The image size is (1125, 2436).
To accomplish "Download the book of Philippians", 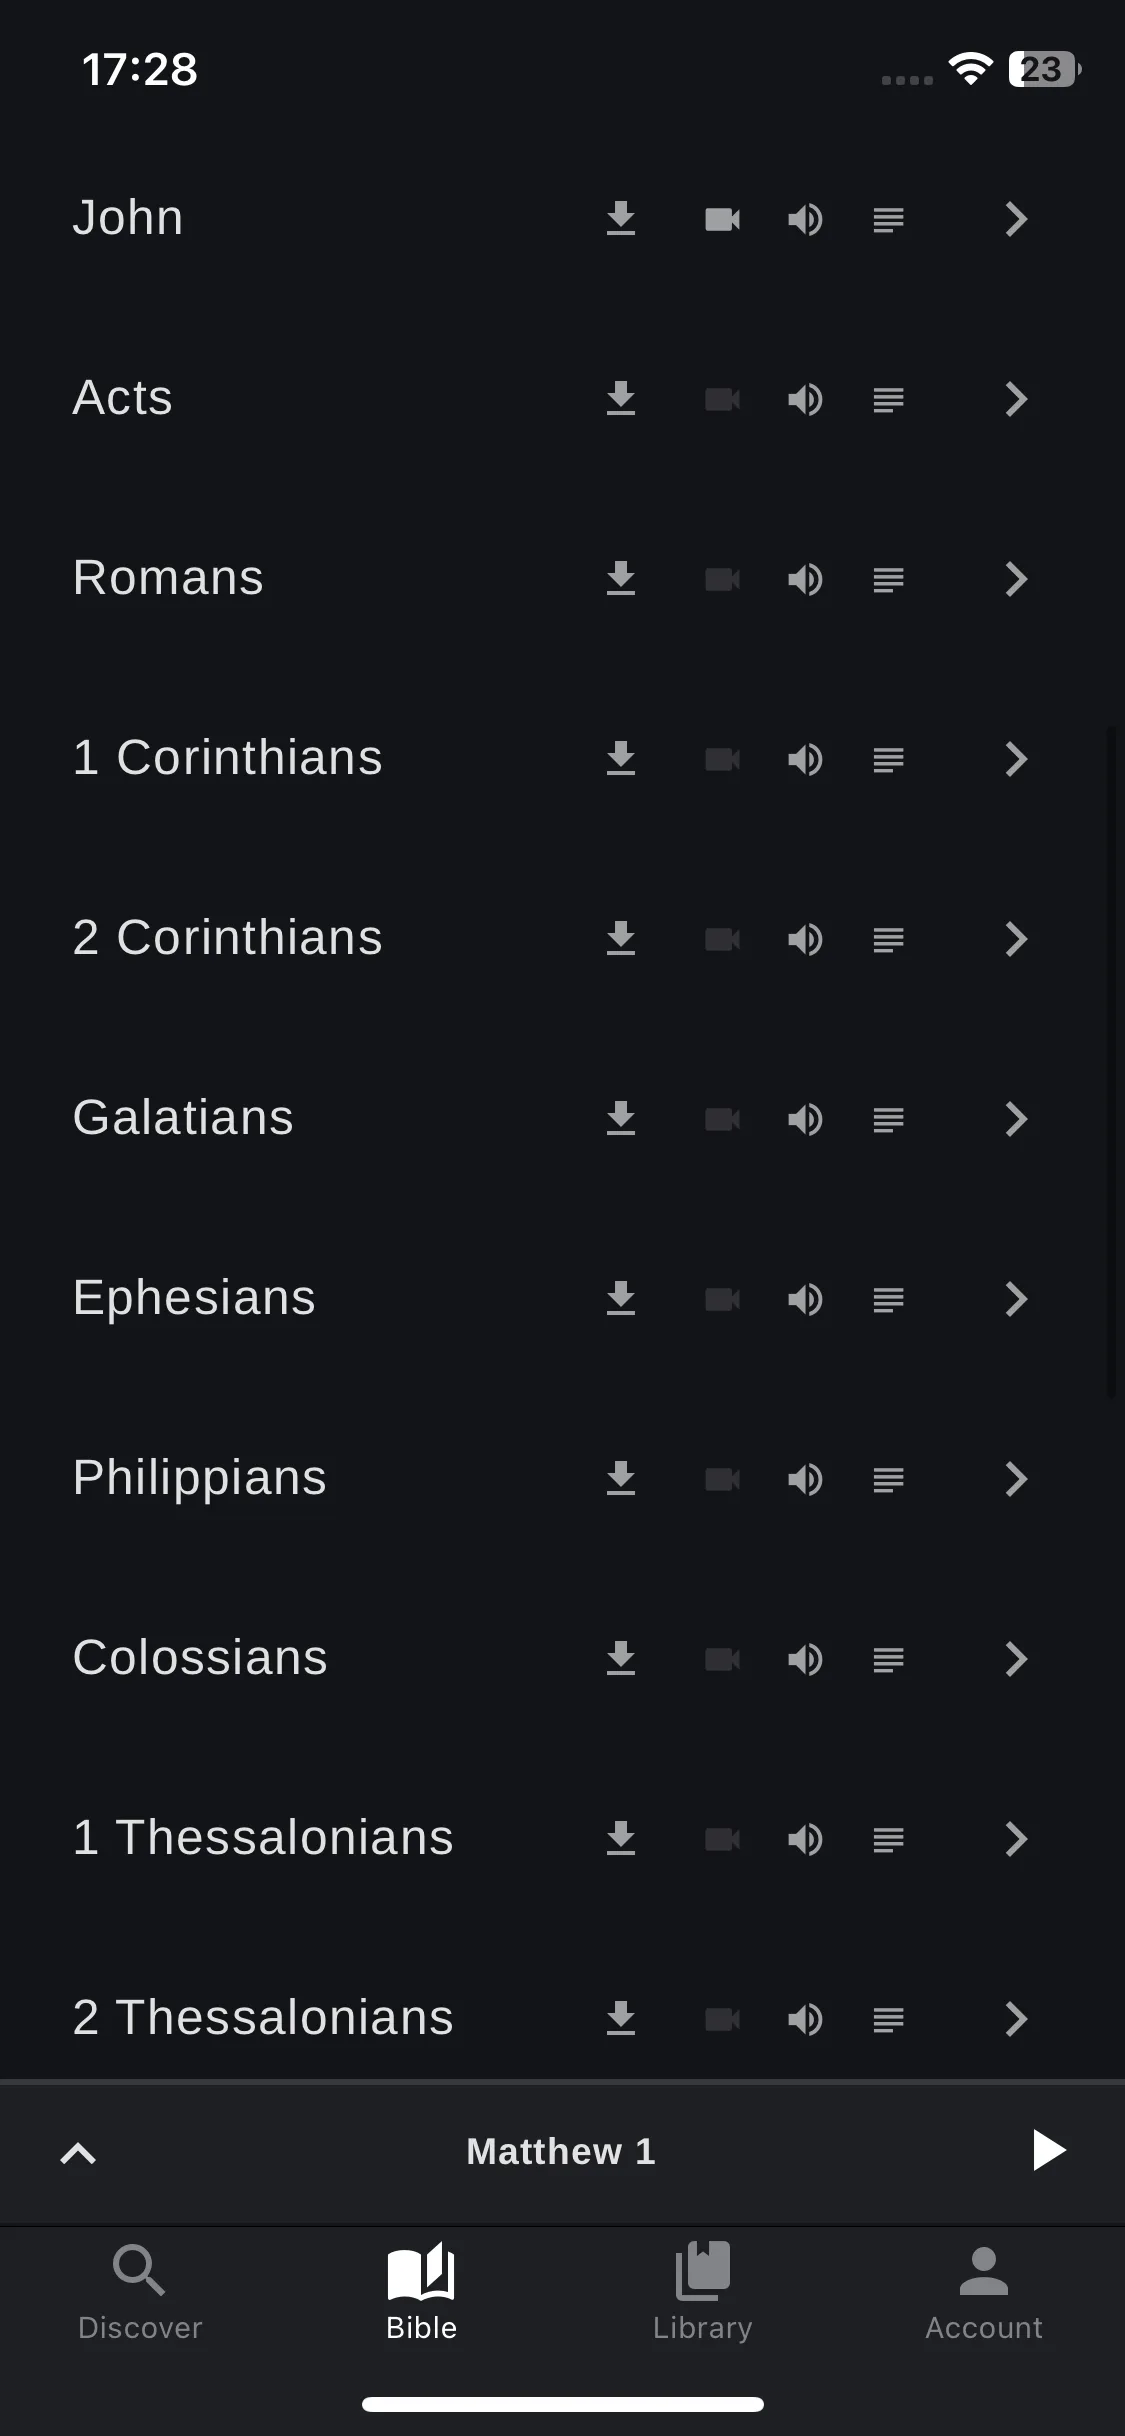I will (621, 1478).
